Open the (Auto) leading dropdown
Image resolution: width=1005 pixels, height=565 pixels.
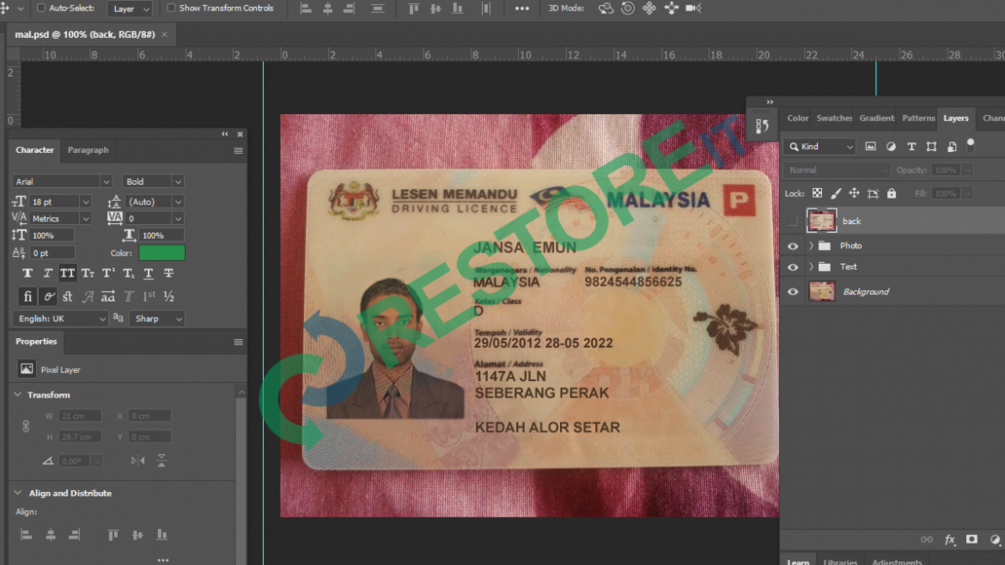[178, 202]
